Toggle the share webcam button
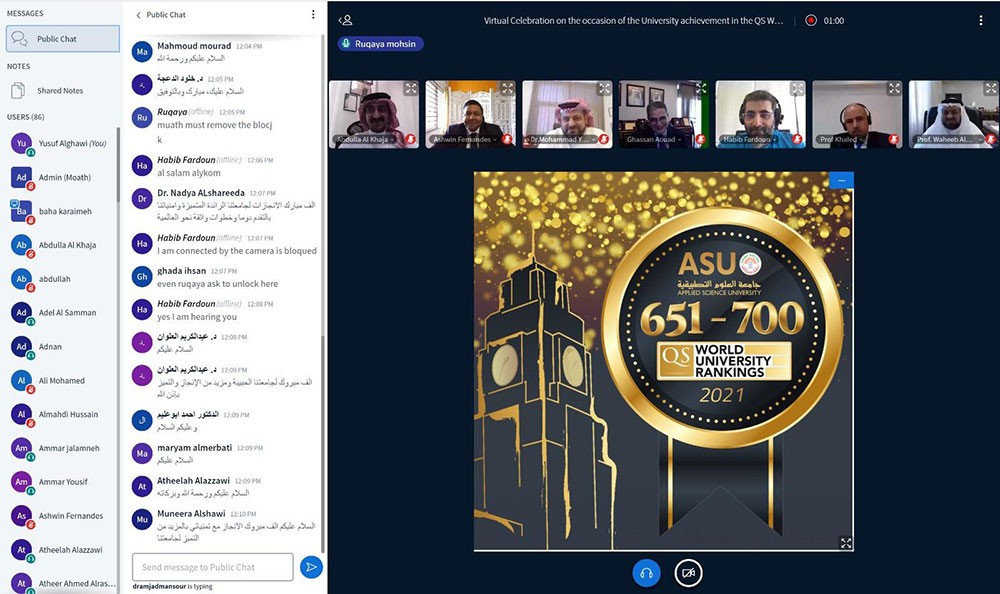The image size is (1000, 594). click(688, 573)
